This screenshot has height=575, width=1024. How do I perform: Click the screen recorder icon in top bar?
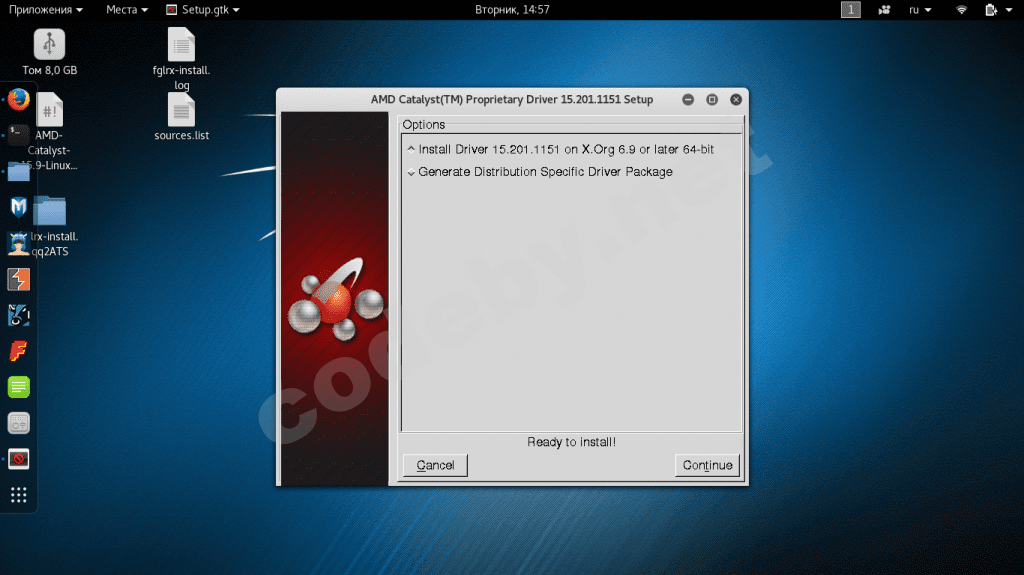[x=883, y=10]
